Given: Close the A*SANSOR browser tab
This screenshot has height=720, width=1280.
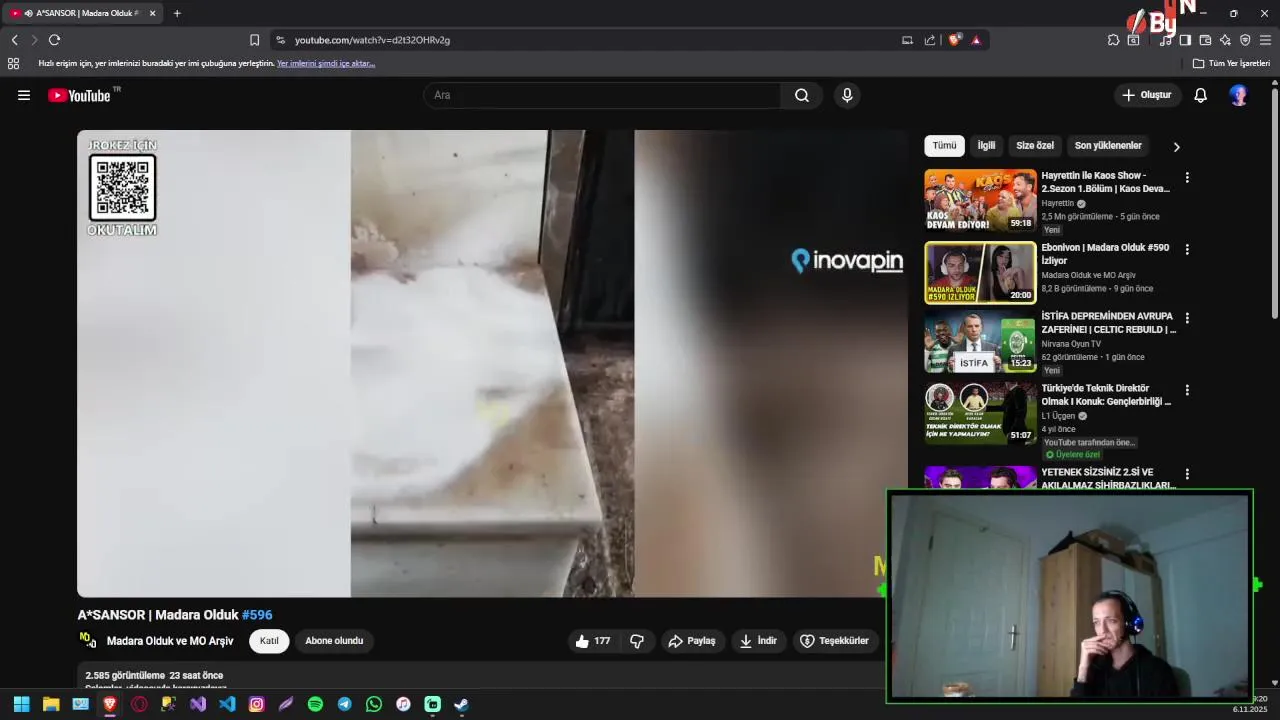Looking at the screenshot, I should tap(152, 13).
